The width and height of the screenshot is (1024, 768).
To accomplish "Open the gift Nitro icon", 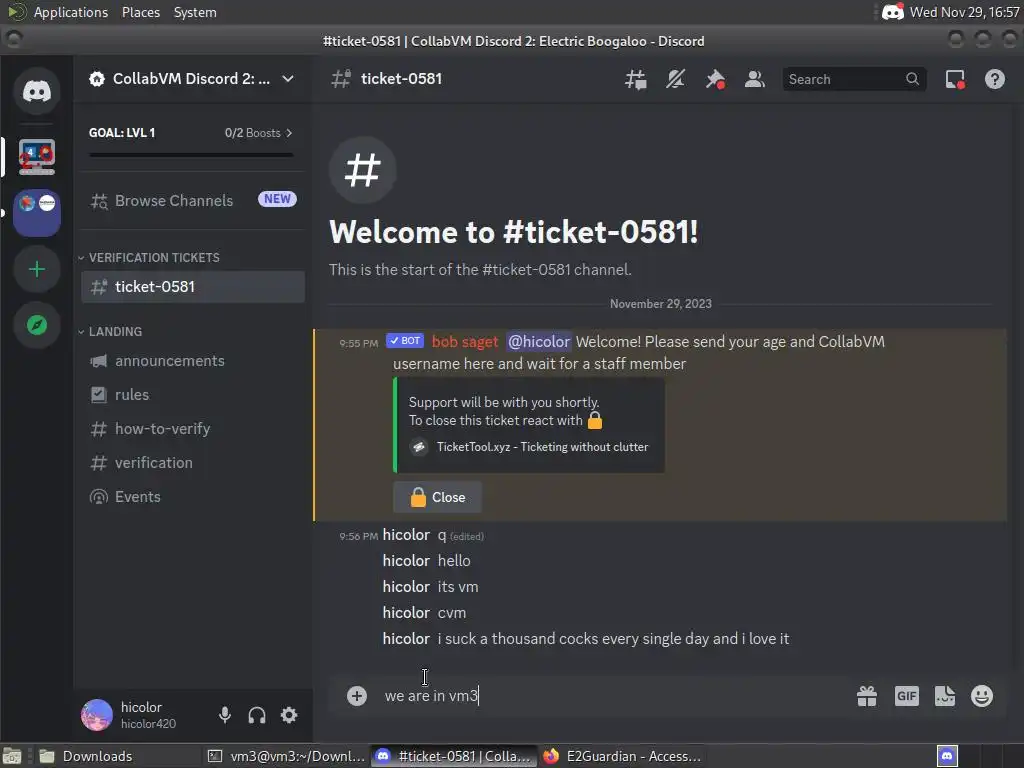I will pos(867,696).
